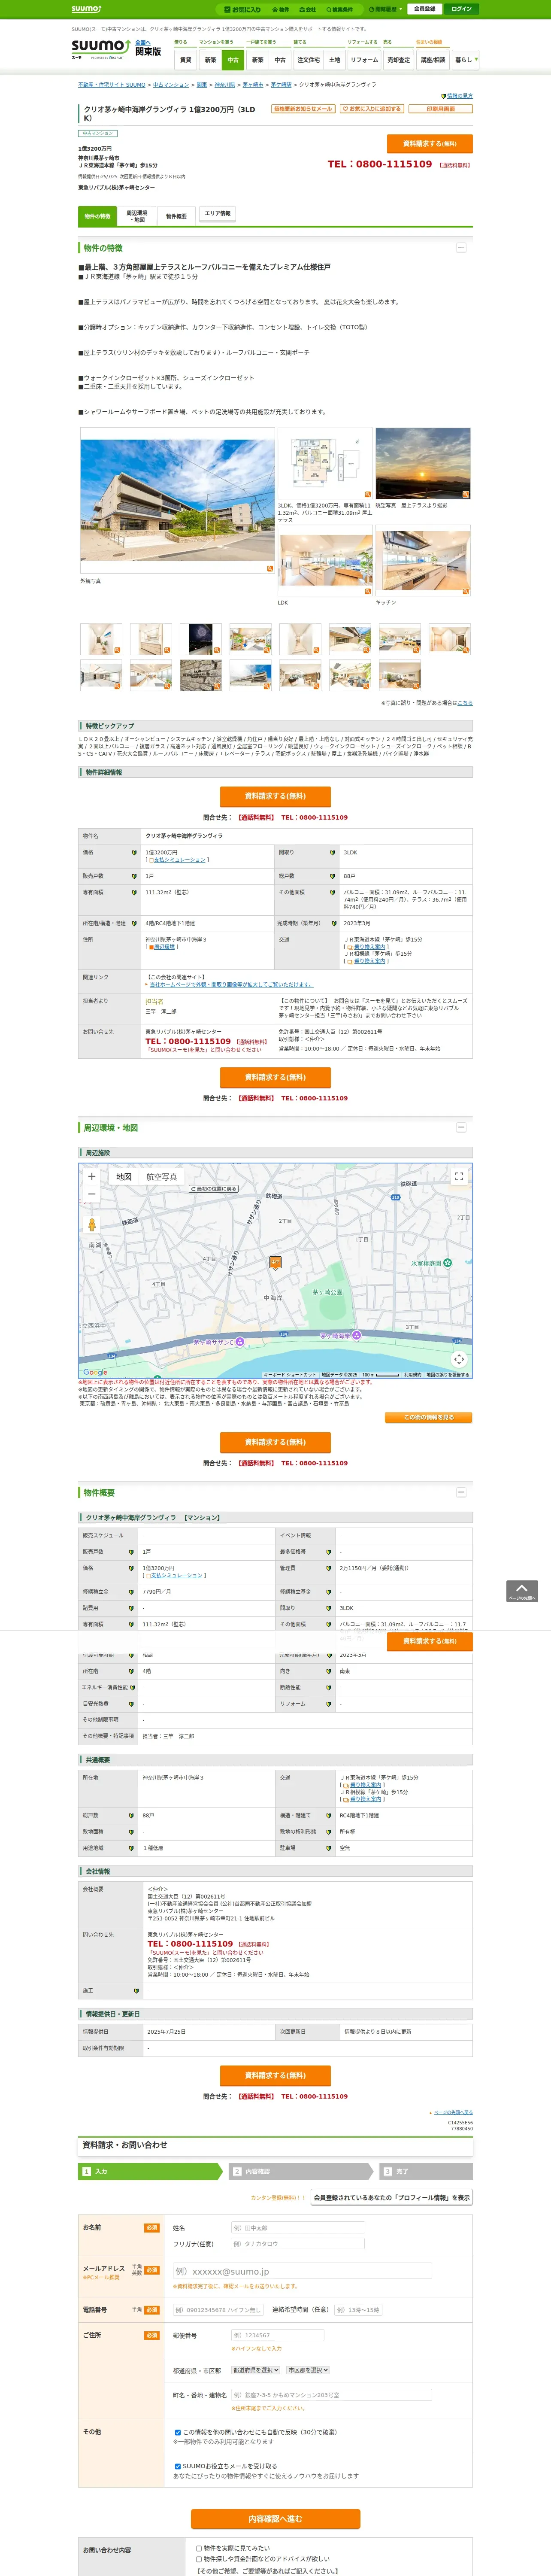Collapse the 周辺環境・地図 section
This screenshot has width=551, height=2576.
461,1127
